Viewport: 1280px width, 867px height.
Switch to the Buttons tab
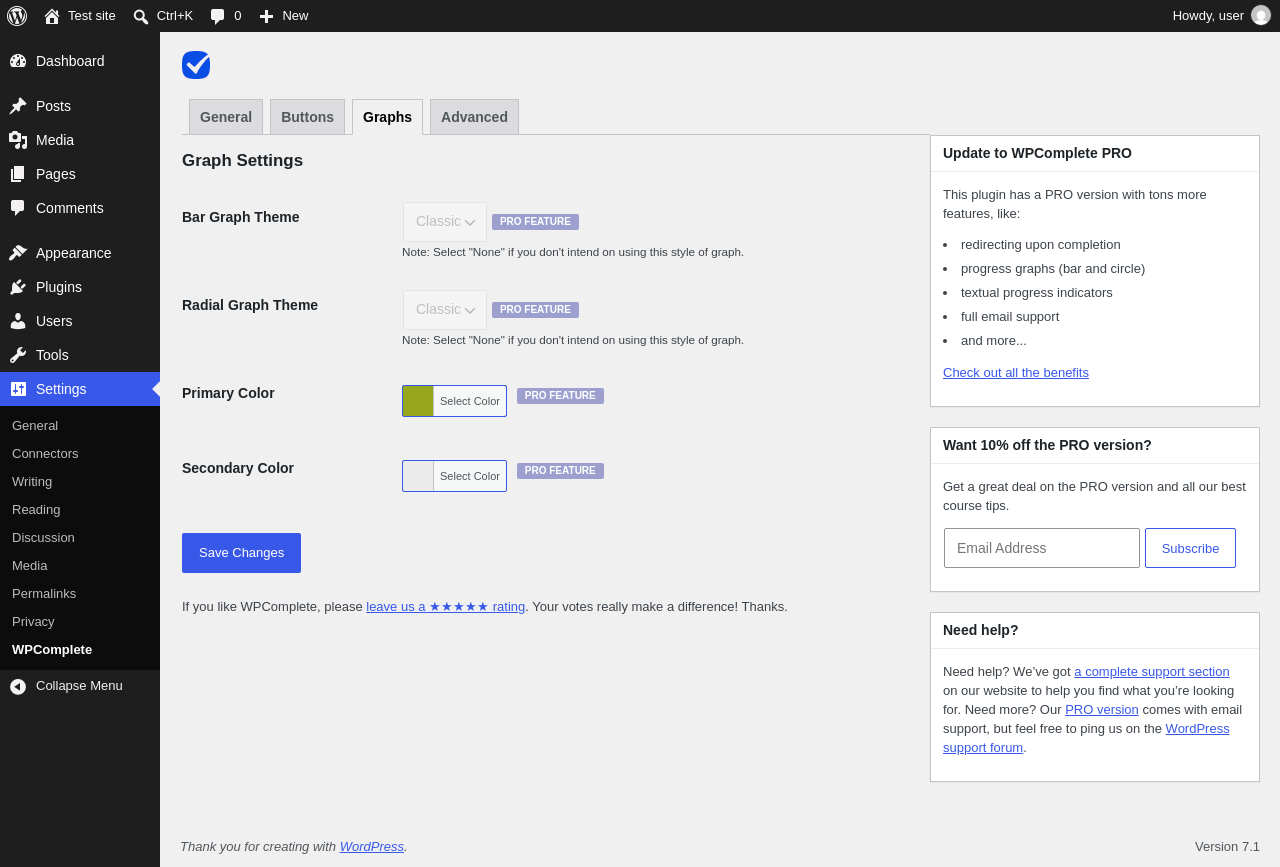coord(307,117)
